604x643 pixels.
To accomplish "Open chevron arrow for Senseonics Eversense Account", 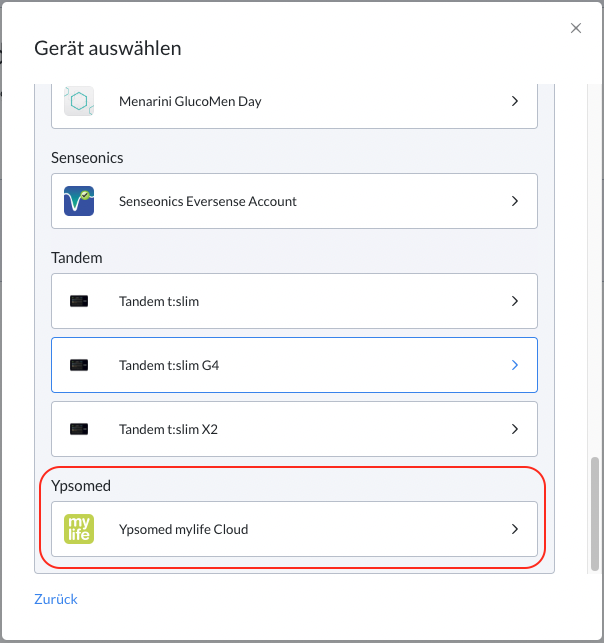I will [515, 201].
